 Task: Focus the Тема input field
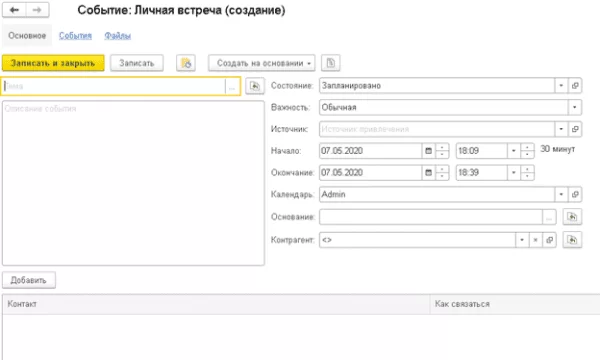(114, 86)
